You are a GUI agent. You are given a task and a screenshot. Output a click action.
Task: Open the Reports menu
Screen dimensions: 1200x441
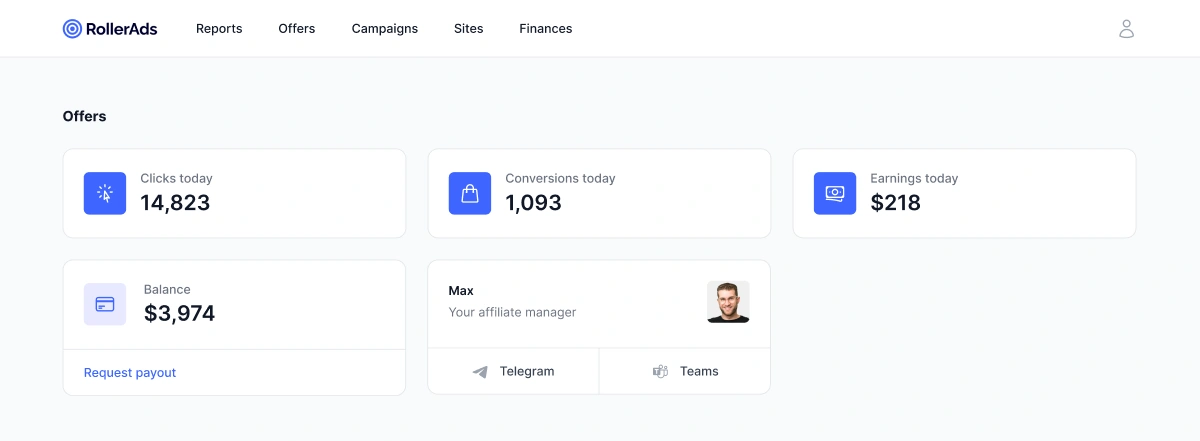[x=219, y=29]
